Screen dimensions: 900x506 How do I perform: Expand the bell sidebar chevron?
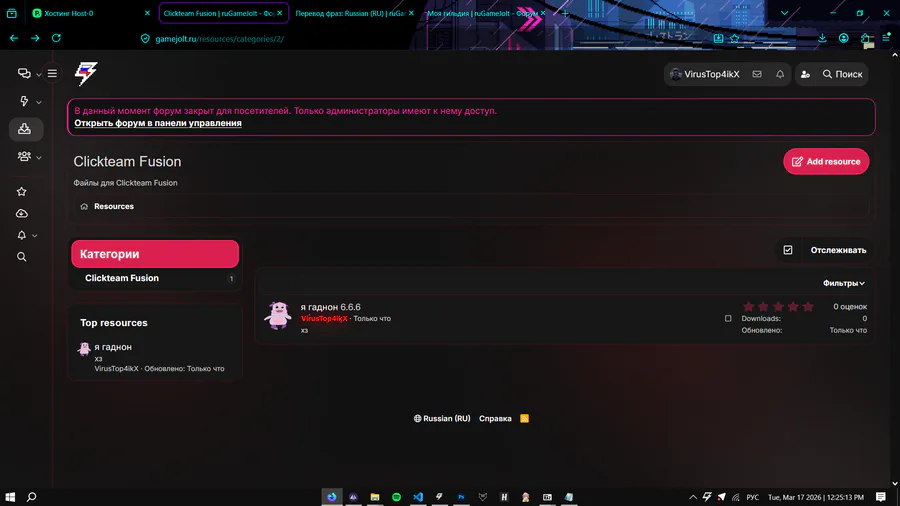[34, 236]
